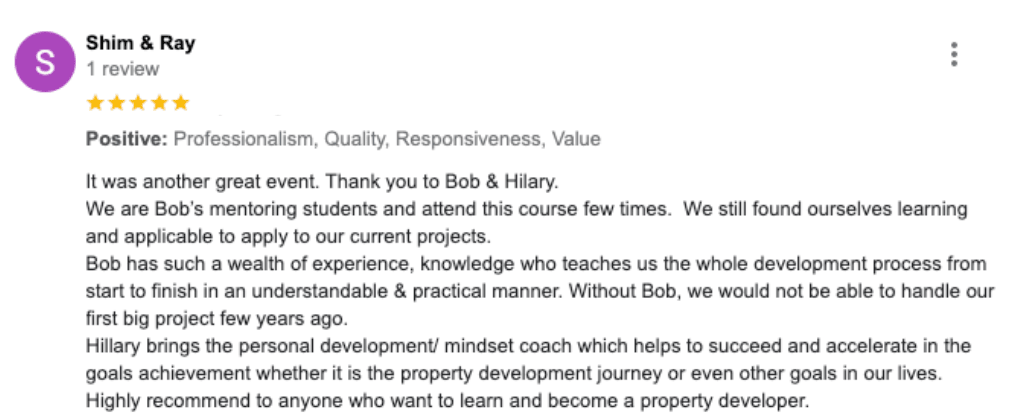Click the fifth yellow rating star
The height and width of the screenshot is (420, 1020).
(x=181, y=103)
